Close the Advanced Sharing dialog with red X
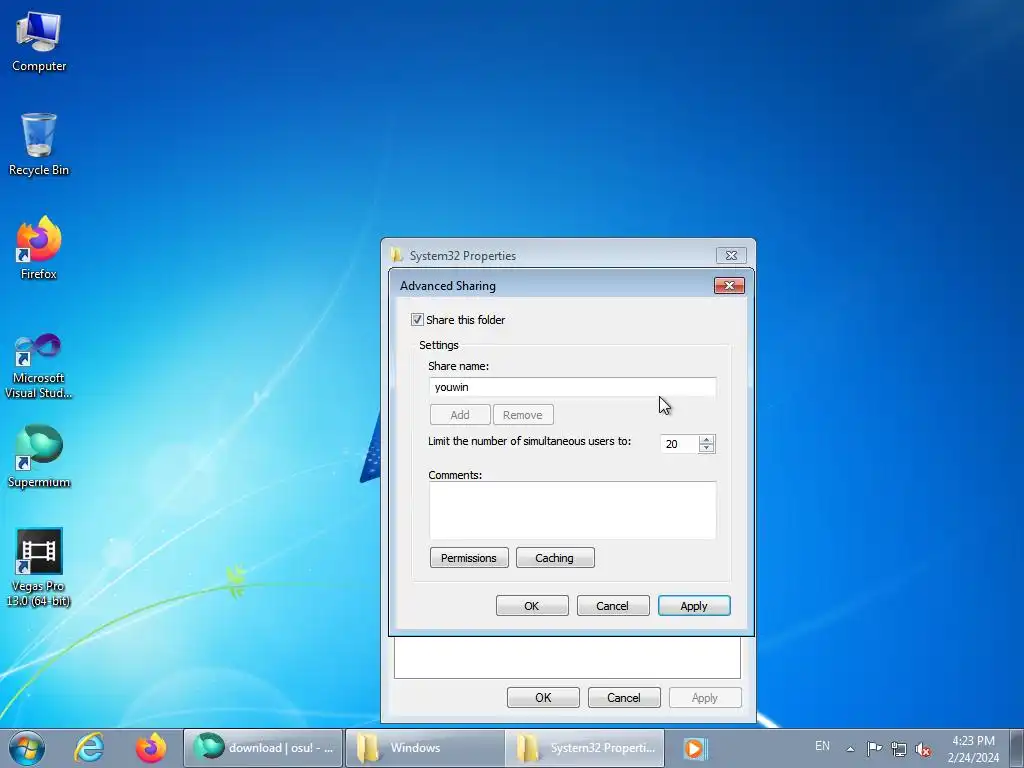The width and height of the screenshot is (1024, 768). (729, 285)
